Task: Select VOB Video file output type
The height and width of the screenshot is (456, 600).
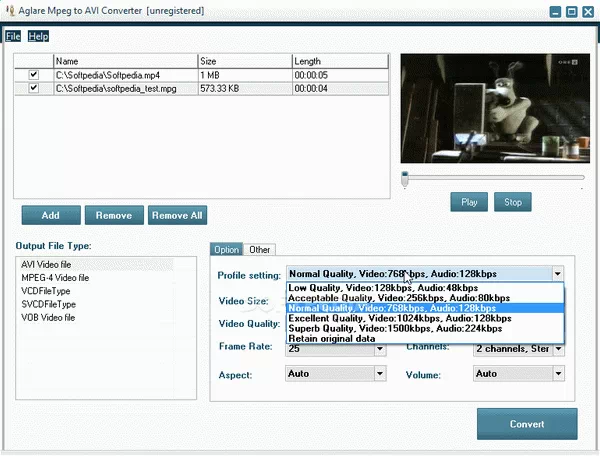Action: coord(95,318)
